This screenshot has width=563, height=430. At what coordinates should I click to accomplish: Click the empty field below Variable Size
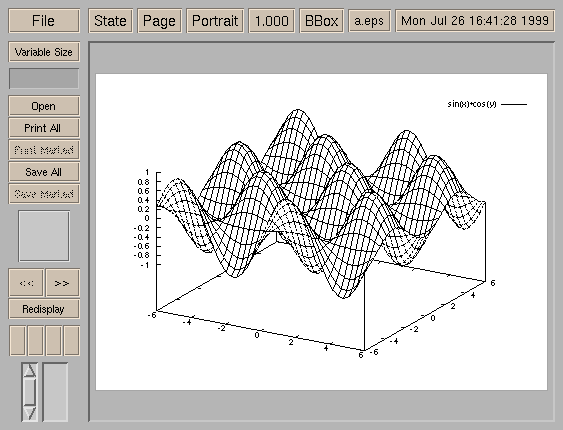44,78
